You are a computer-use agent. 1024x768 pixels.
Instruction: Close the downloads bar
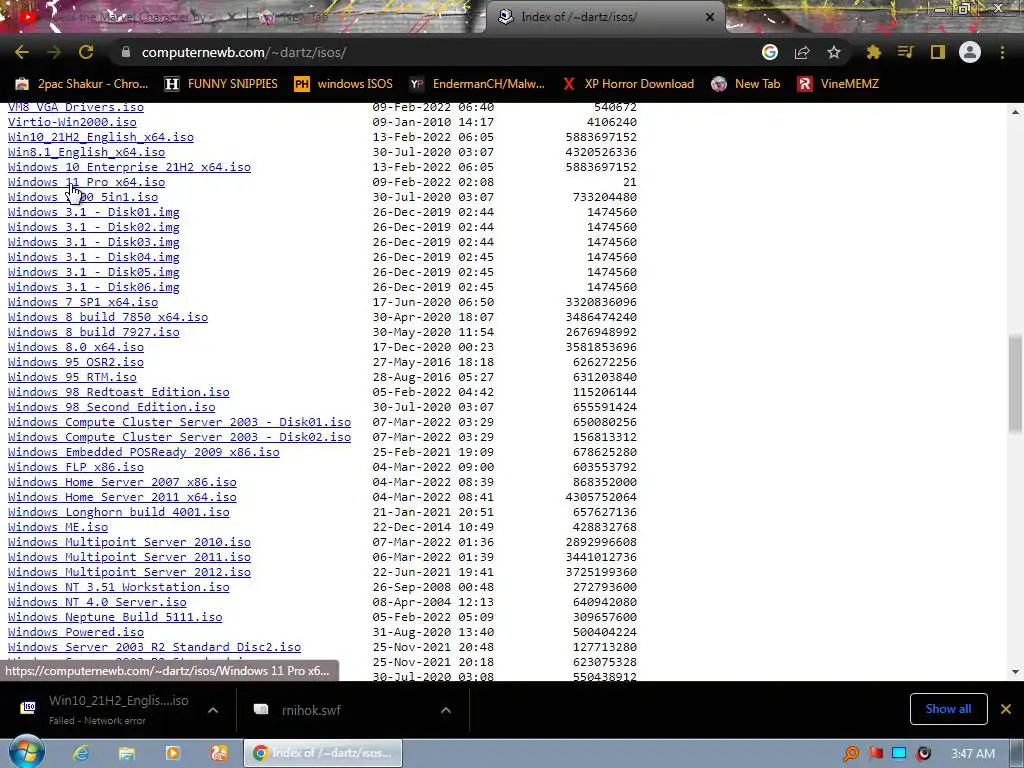click(1006, 709)
